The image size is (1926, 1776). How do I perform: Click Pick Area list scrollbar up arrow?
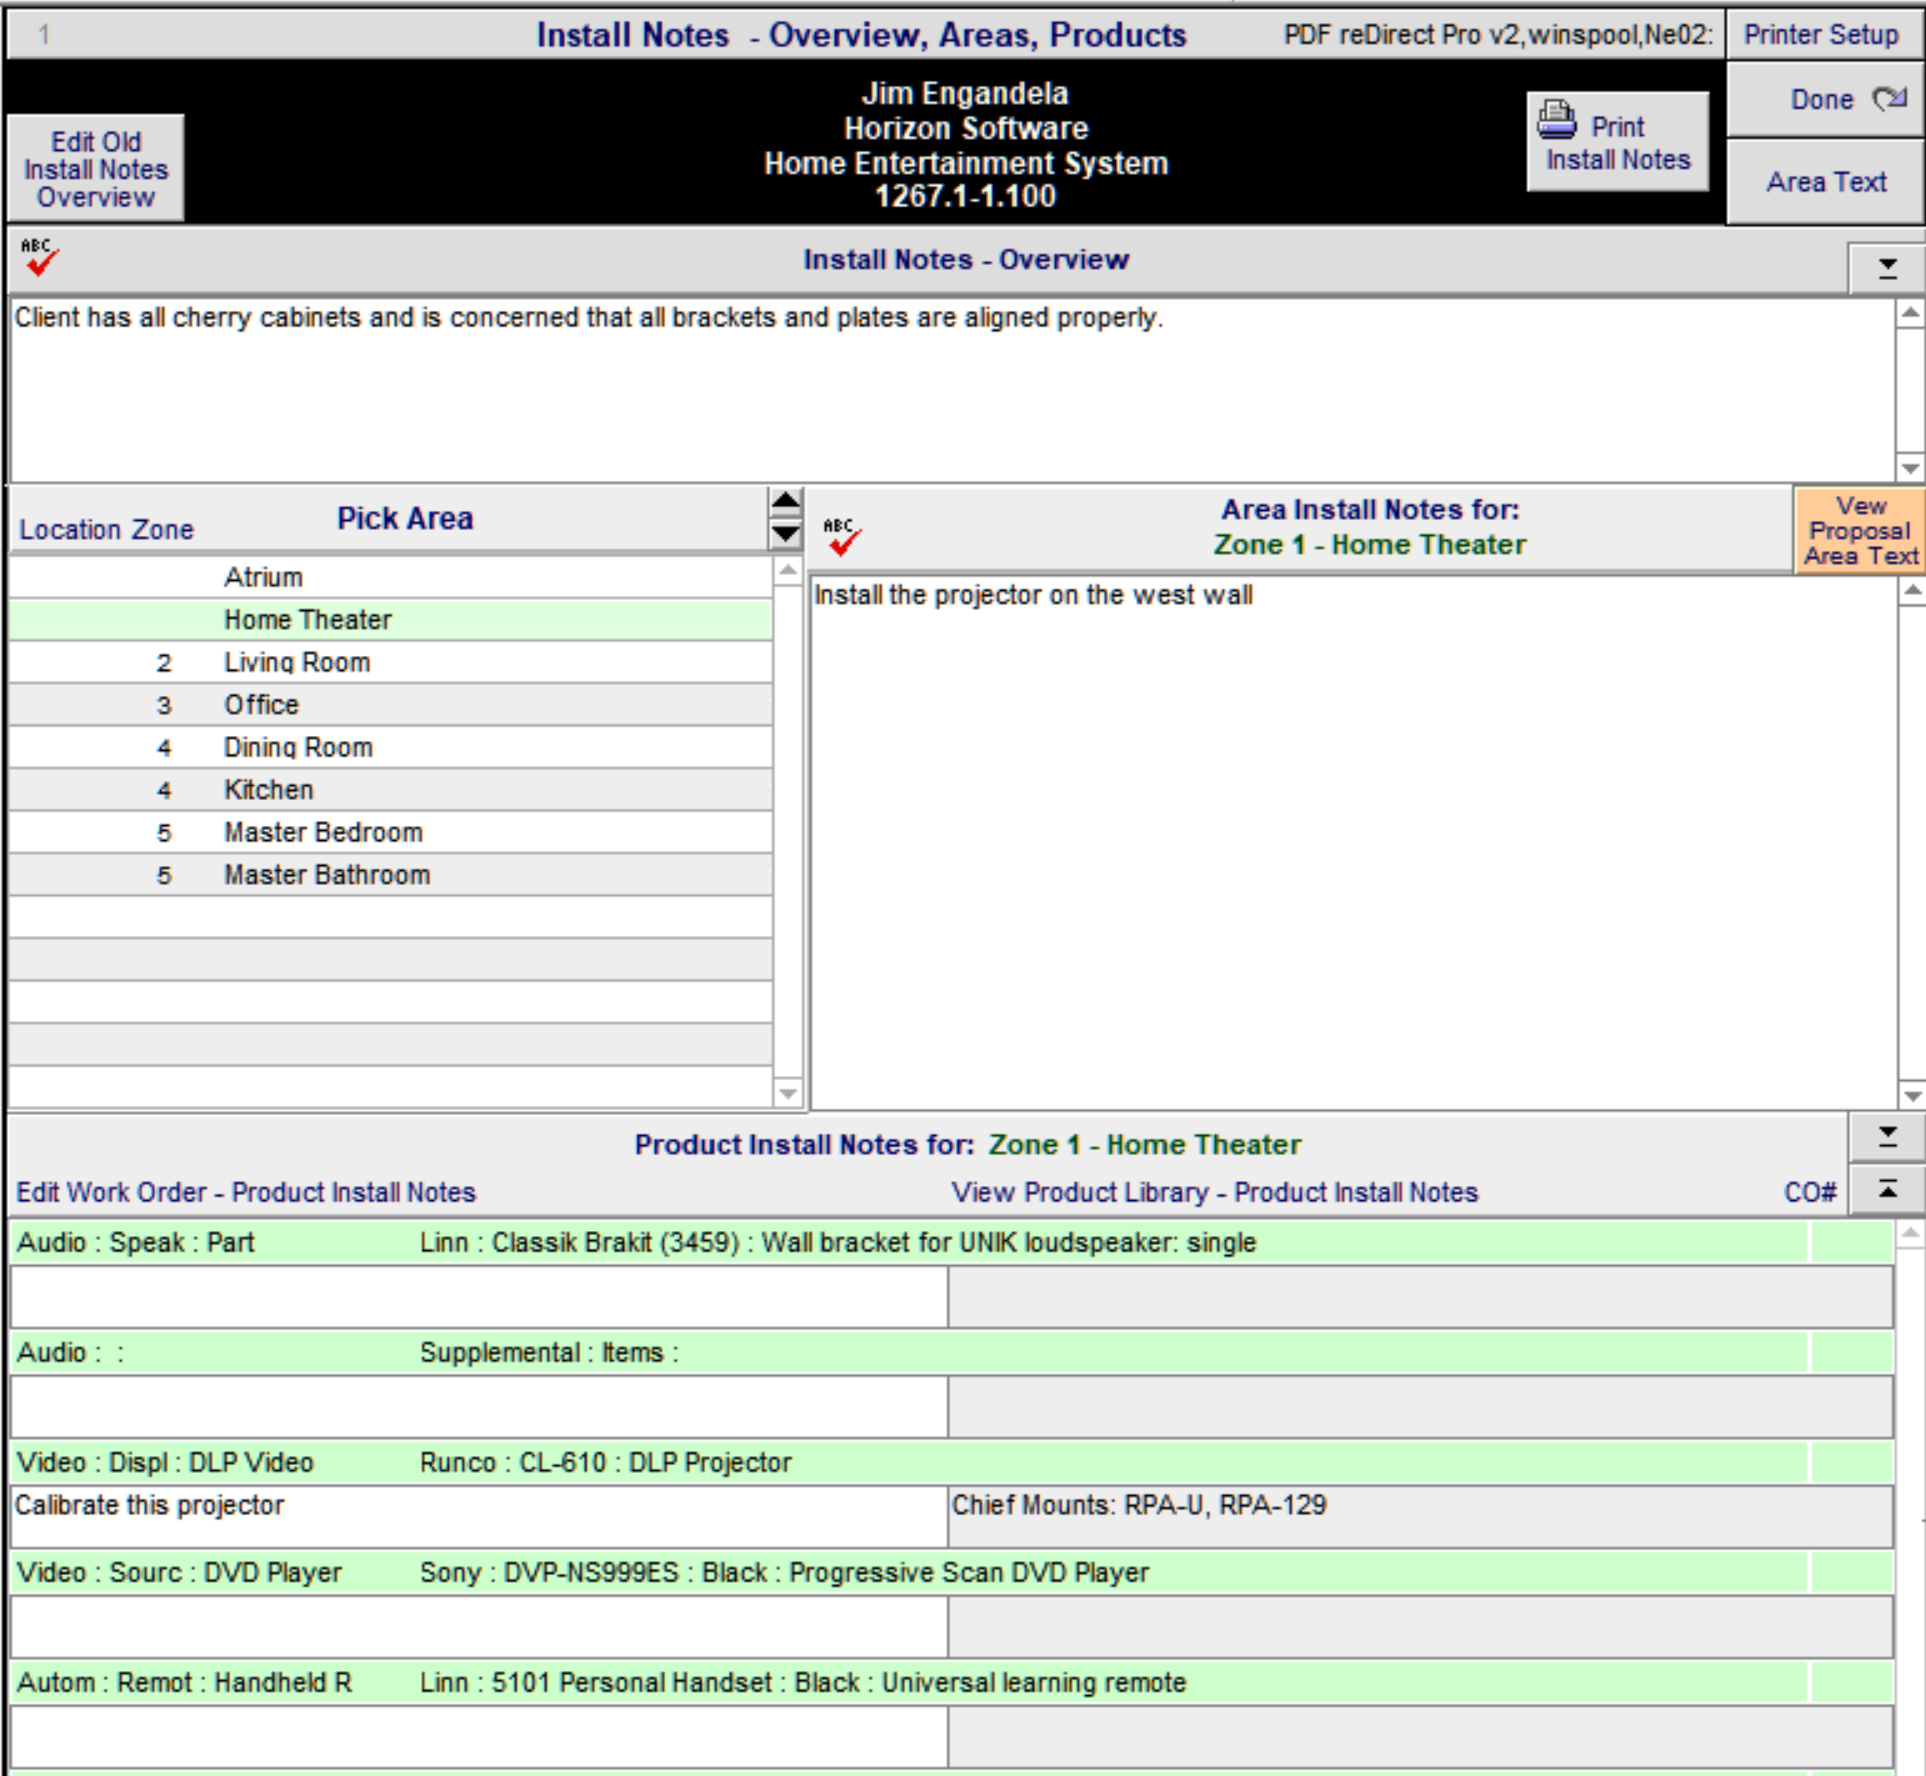[788, 570]
